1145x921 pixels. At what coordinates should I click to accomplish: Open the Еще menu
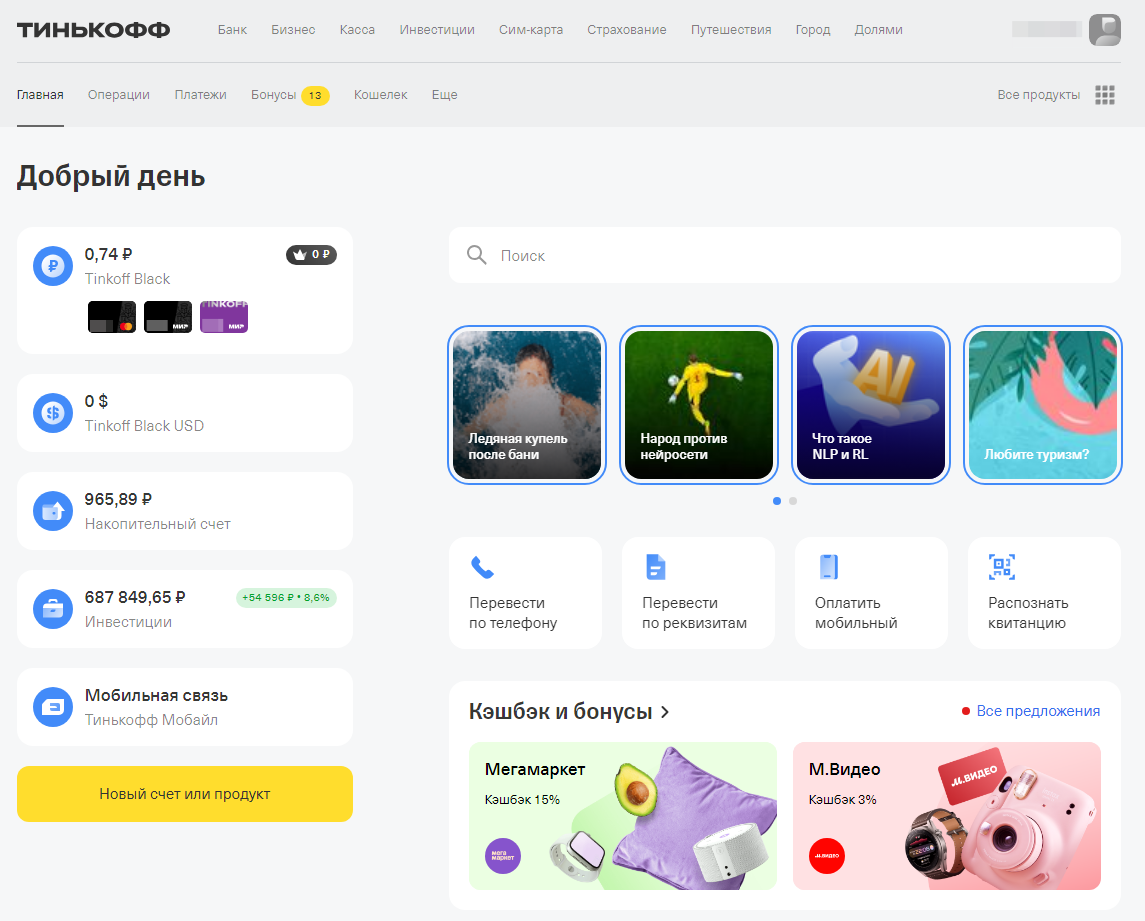click(444, 95)
